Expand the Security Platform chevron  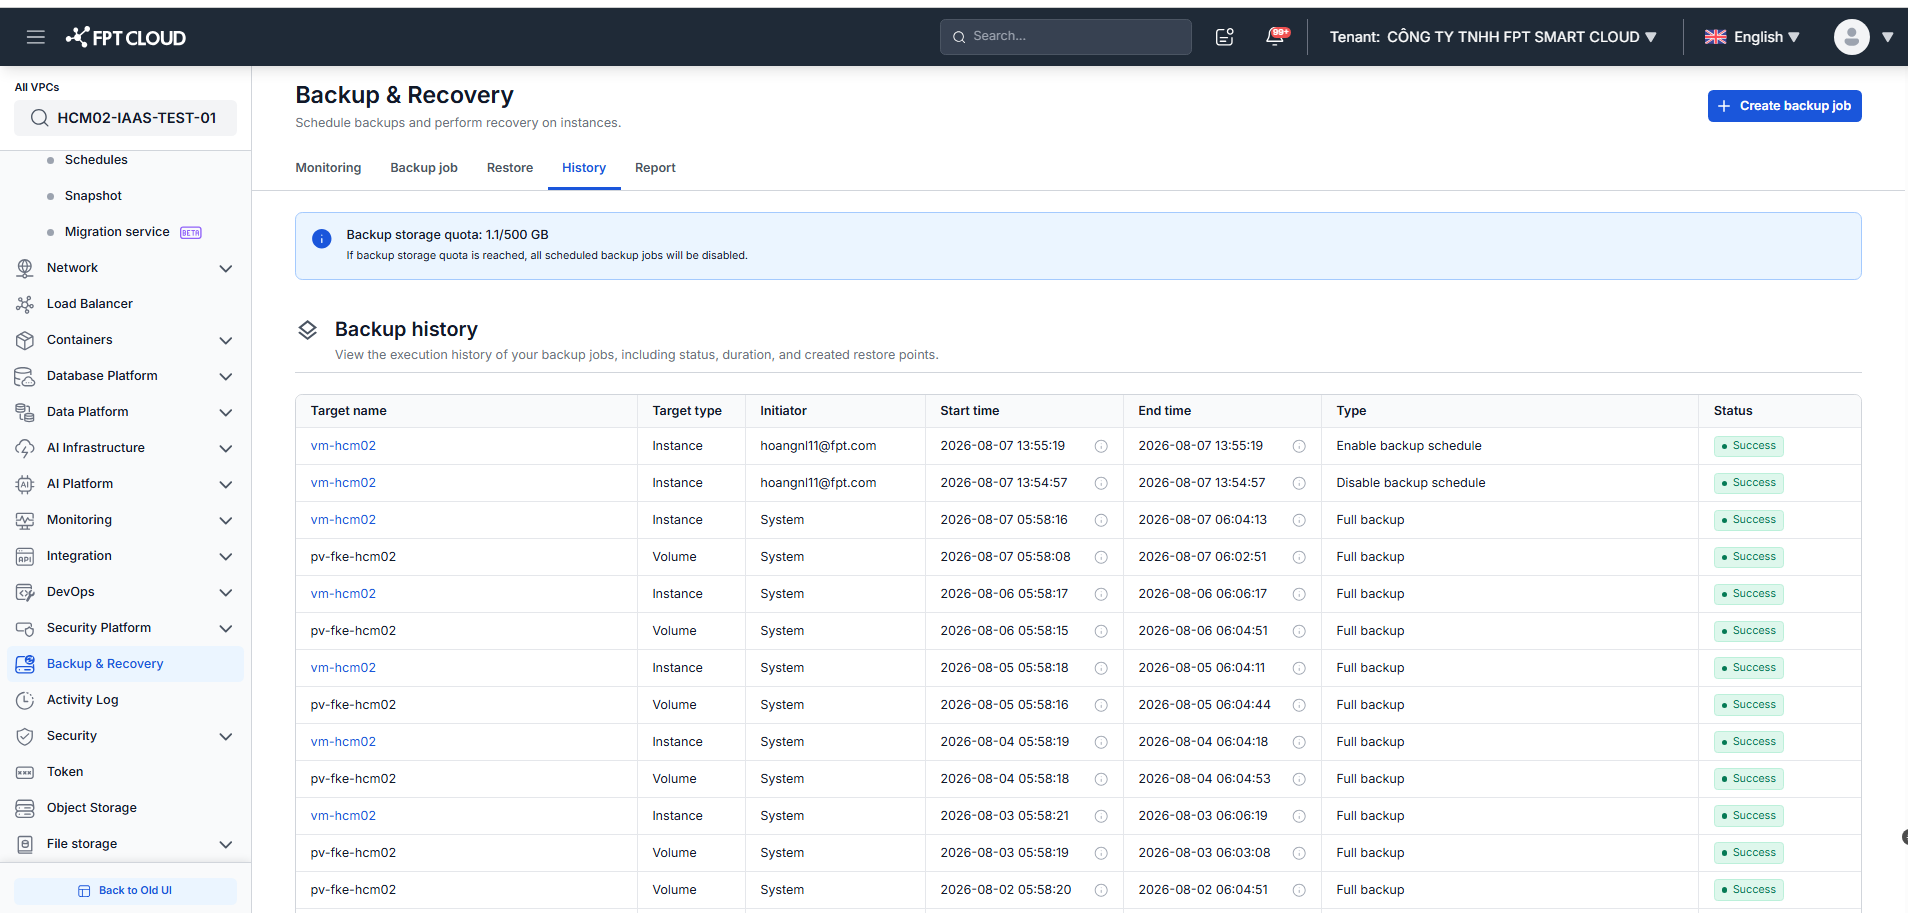(226, 628)
